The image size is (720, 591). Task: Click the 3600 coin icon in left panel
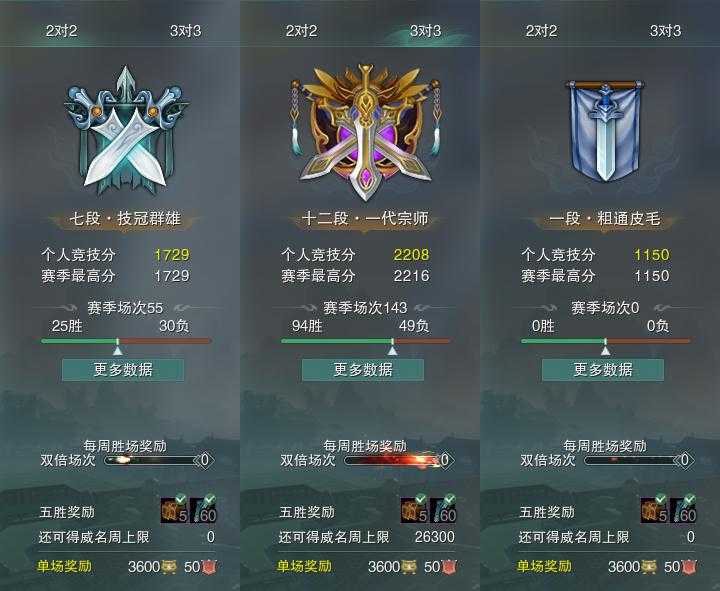tap(169, 567)
